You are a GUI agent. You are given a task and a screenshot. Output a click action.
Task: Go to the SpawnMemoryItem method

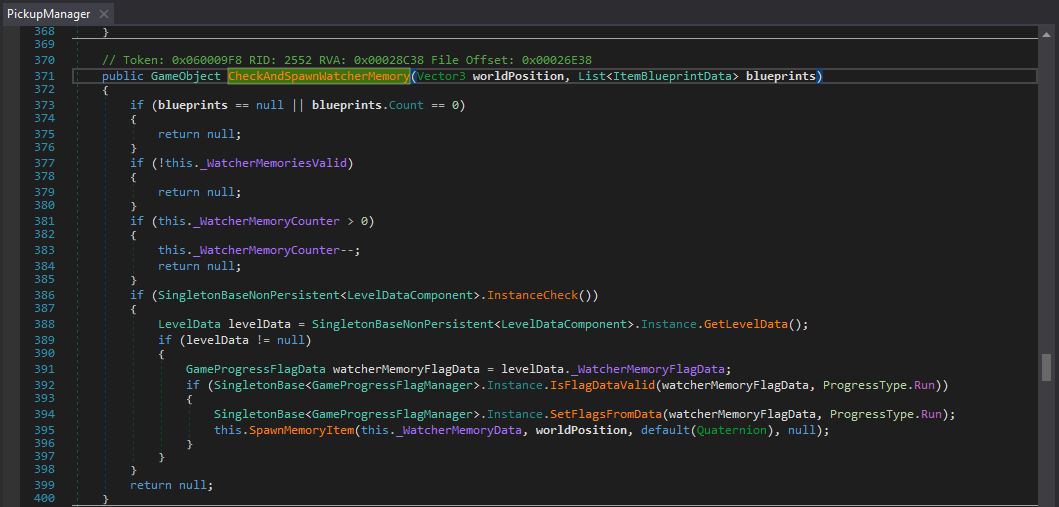pos(295,430)
